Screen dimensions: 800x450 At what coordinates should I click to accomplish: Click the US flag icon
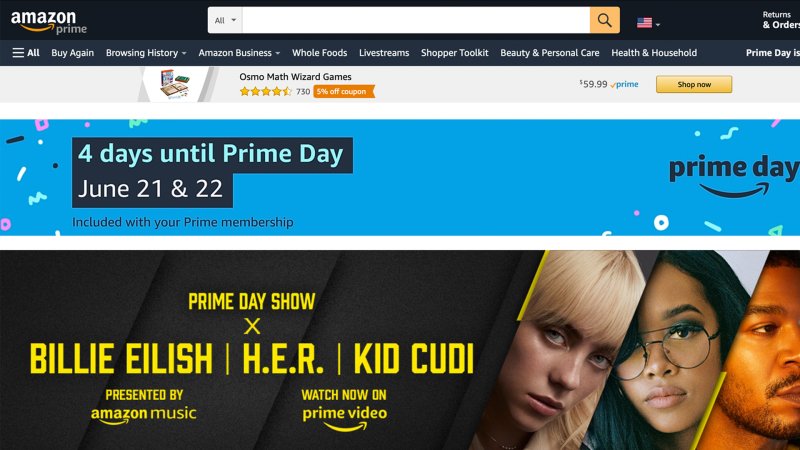(x=644, y=23)
